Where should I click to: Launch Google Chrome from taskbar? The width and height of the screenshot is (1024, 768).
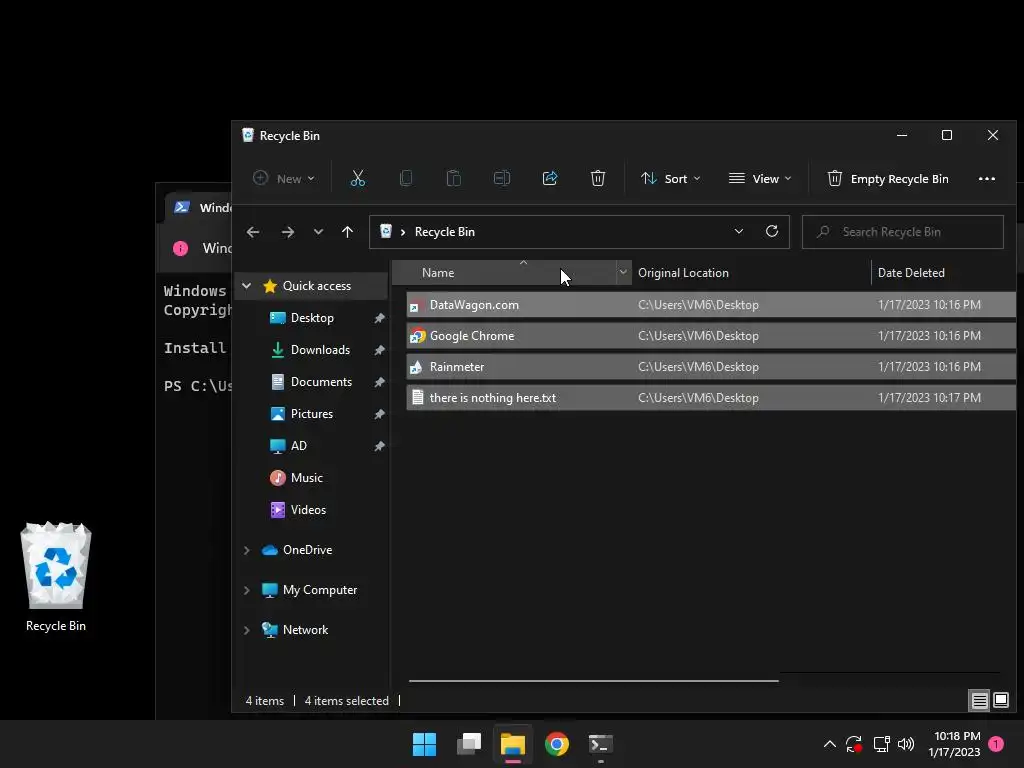click(x=556, y=744)
